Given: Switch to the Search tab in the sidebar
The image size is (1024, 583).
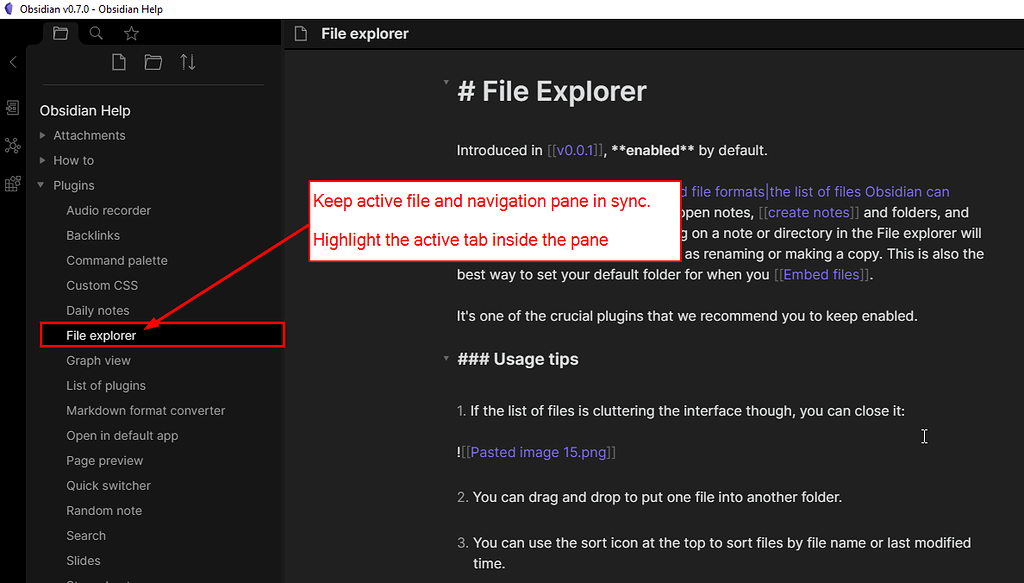Looking at the screenshot, I should [95, 33].
